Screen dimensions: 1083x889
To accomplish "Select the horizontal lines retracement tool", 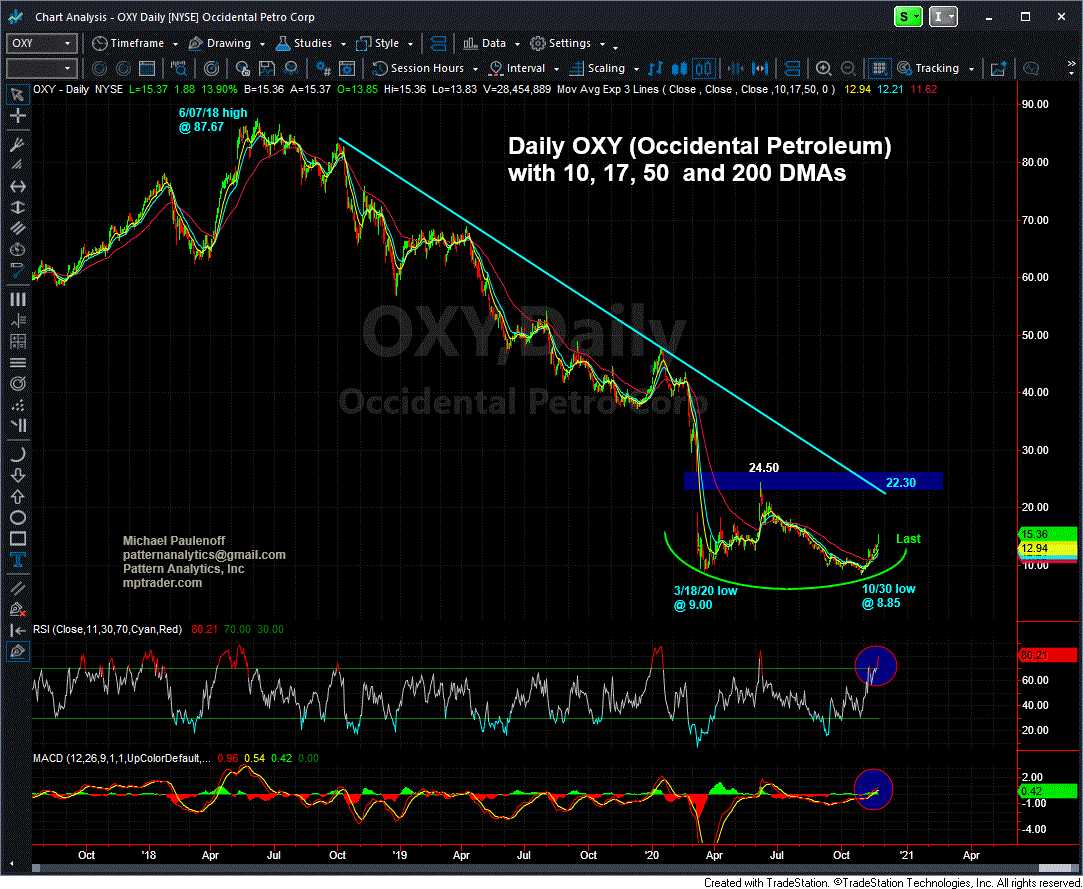I will pos(19,362).
